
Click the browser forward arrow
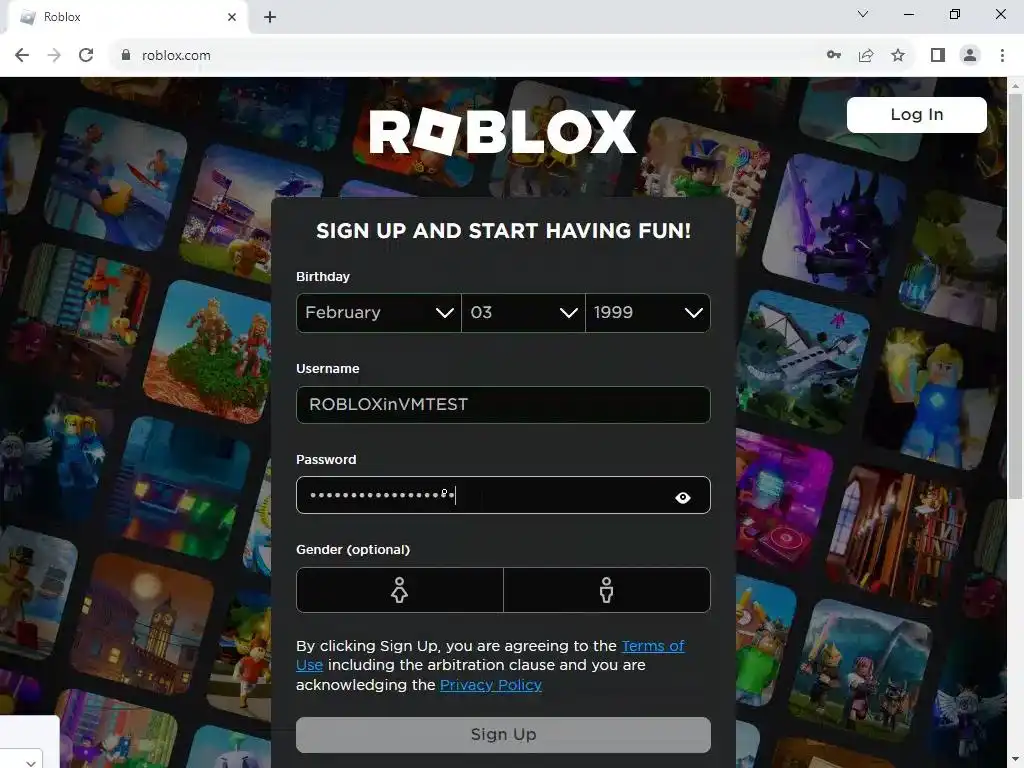click(54, 56)
